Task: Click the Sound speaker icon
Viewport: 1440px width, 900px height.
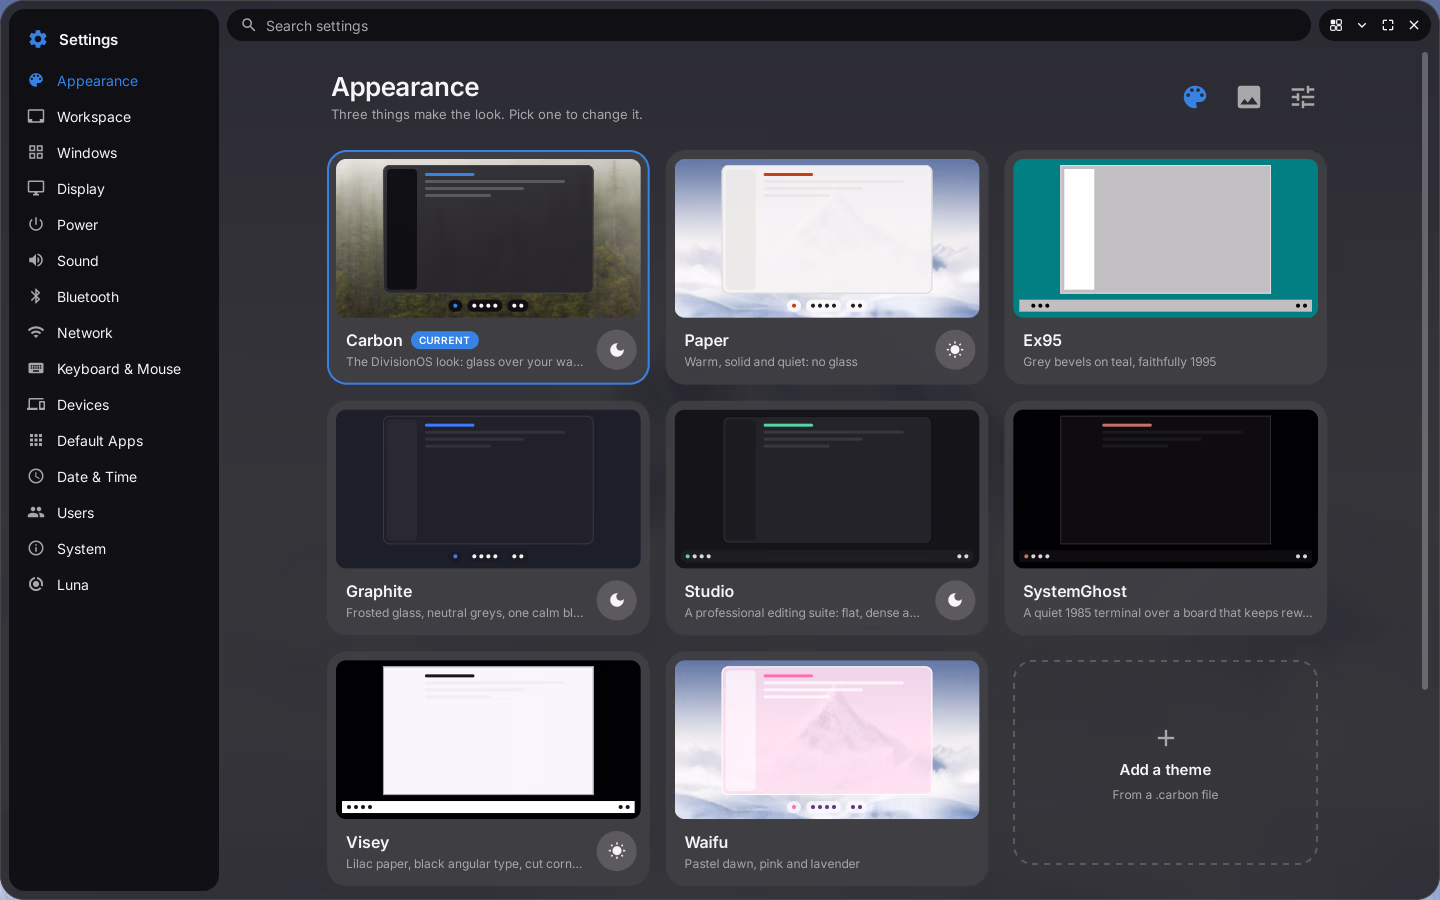Action: [x=36, y=260]
